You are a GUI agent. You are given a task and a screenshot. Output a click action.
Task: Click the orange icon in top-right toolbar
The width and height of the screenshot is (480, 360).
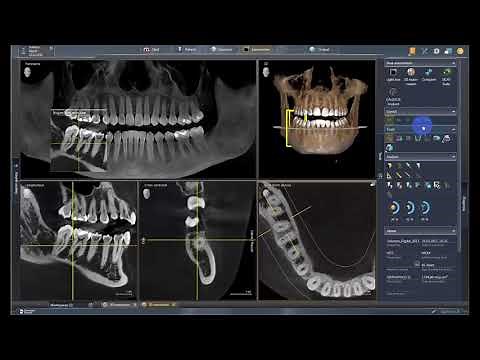click(x=412, y=51)
